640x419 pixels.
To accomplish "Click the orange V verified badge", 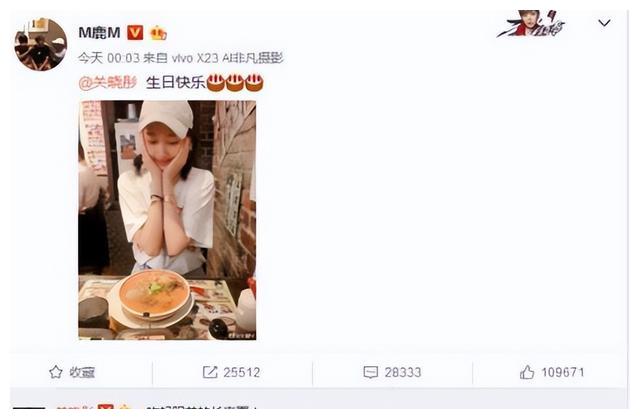I will coord(135,33).
